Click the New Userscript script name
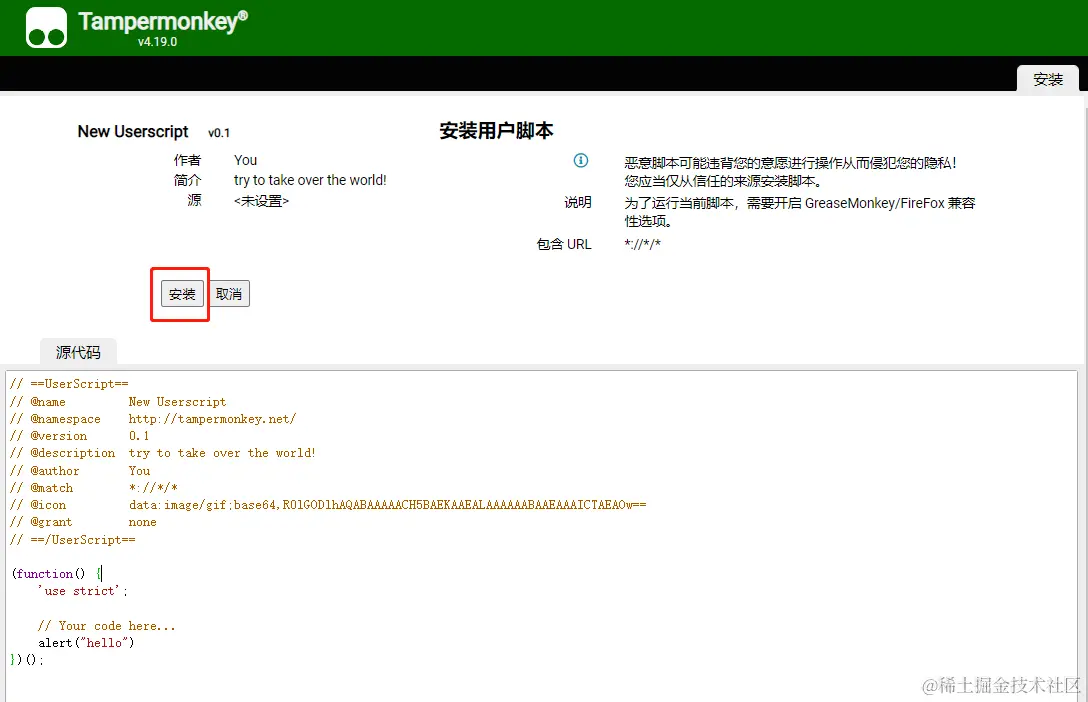Viewport: 1088px width, 702px height. coord(133,132)
